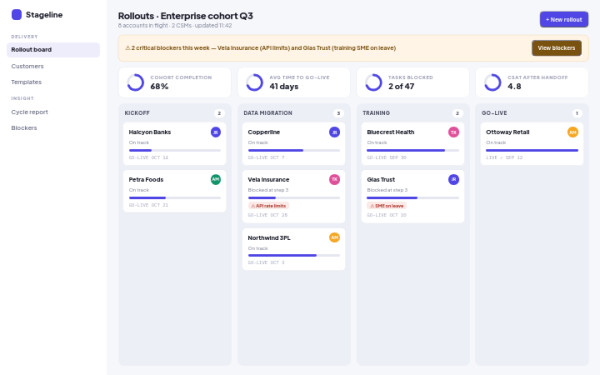600x375 pixels.
Task: Click the Stageline logo icon
Action: point(16,15)
